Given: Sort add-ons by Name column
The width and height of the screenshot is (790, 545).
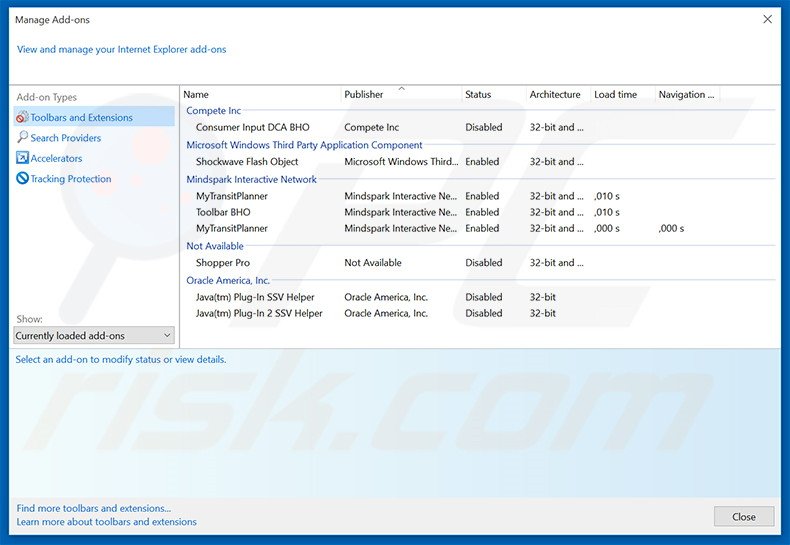Looking at the screenshot, I should [196, 95].
